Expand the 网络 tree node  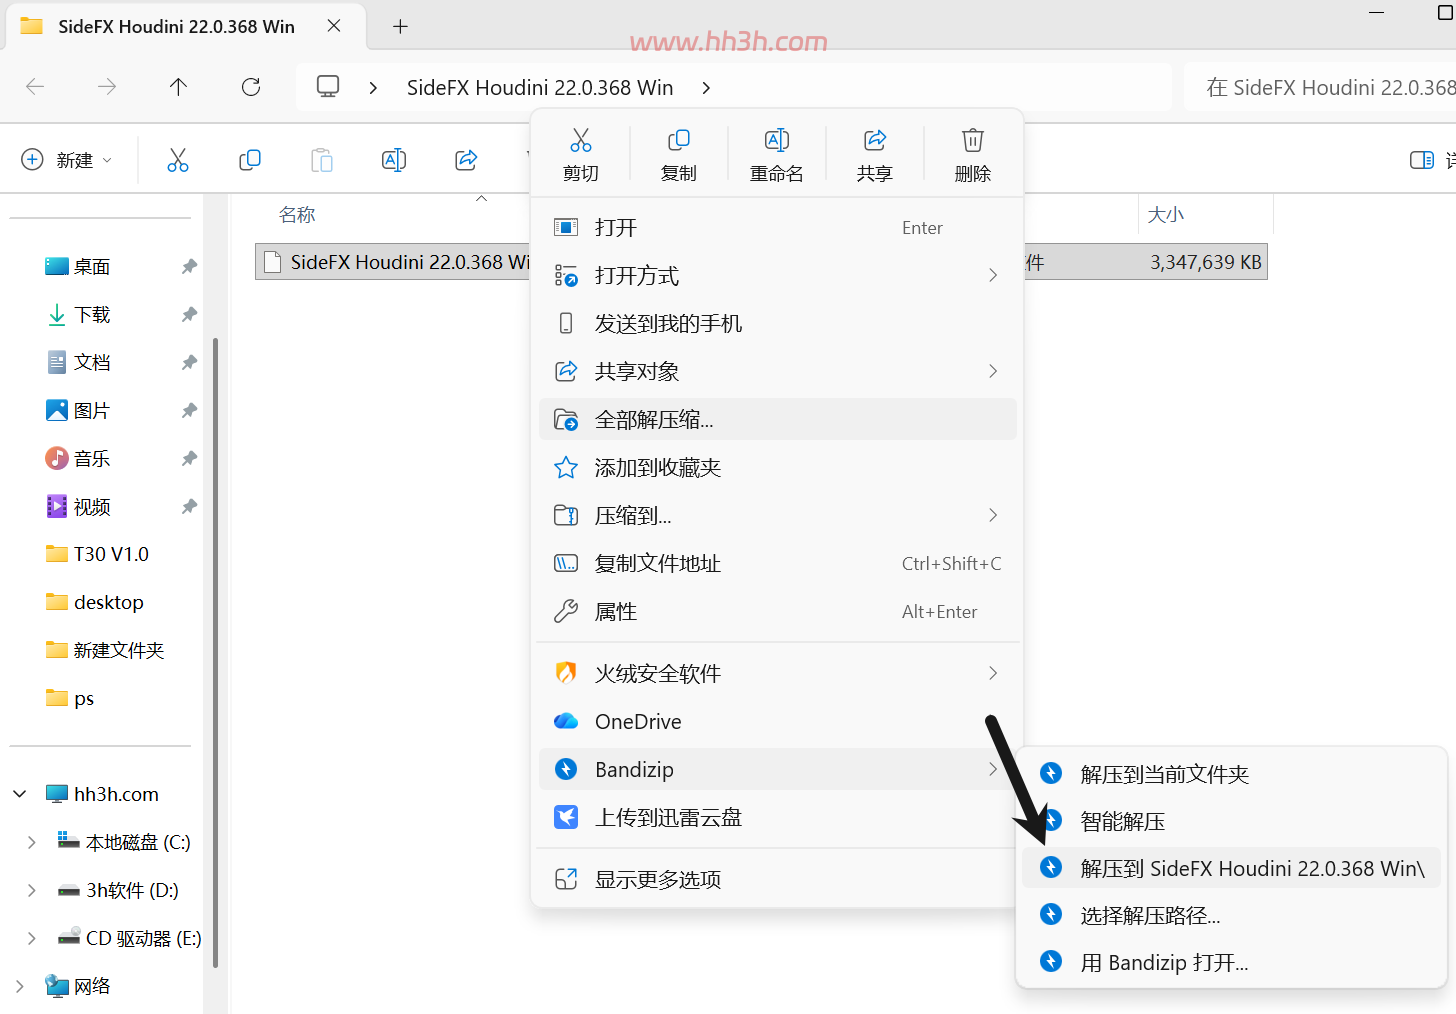pyautogui.click(x=20, y=986)
